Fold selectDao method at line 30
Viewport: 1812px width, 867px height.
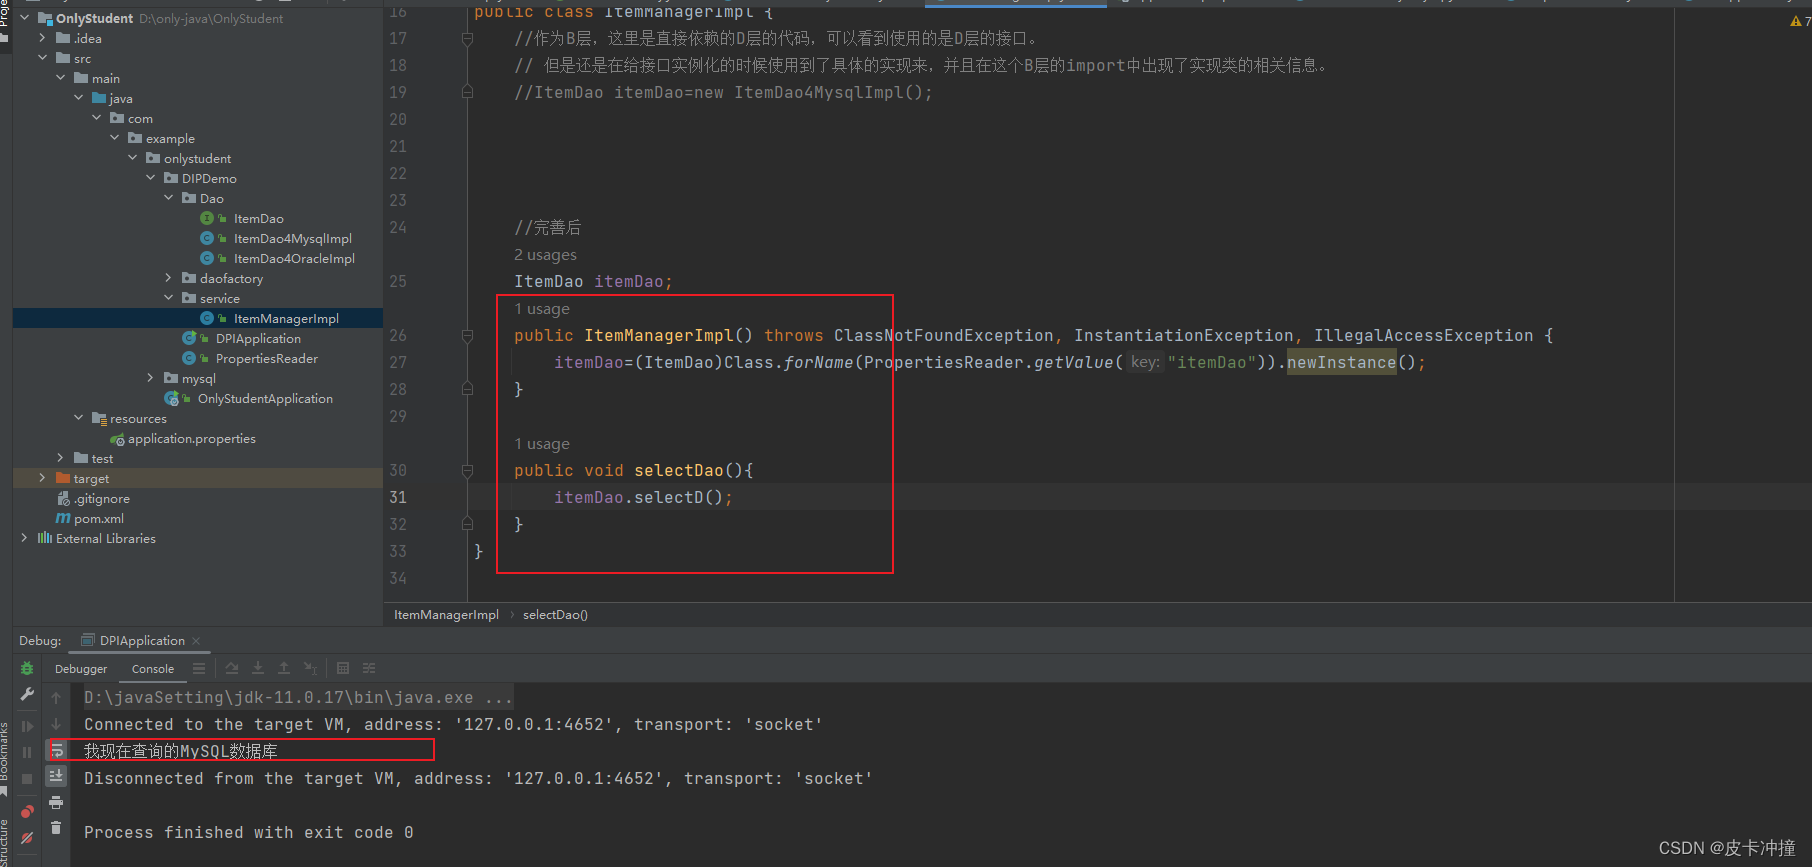(467, 471)
